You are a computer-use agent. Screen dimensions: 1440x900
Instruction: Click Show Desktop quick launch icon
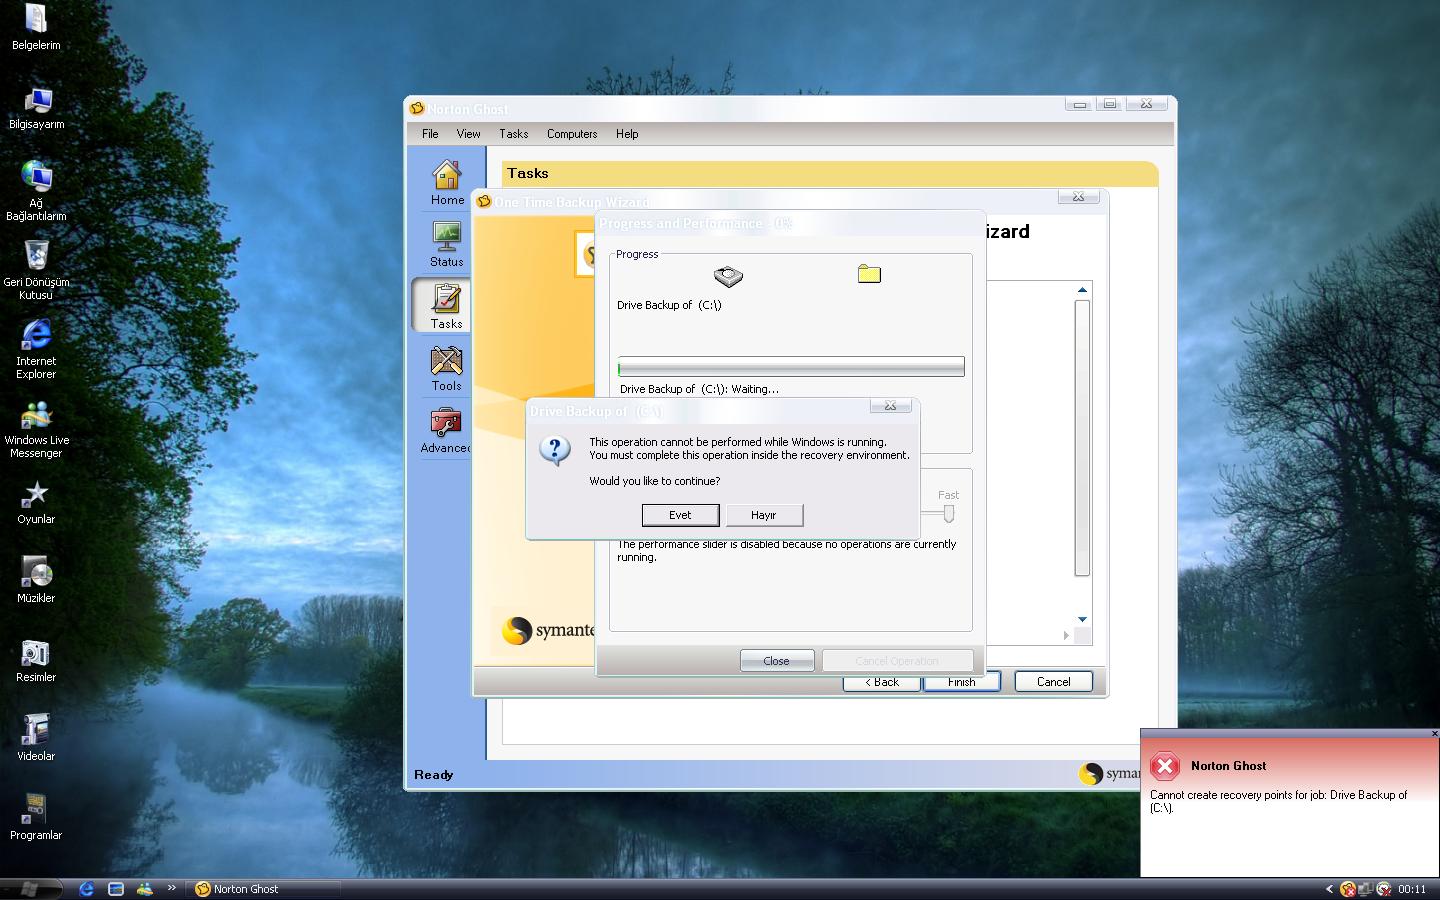point(116,889)
